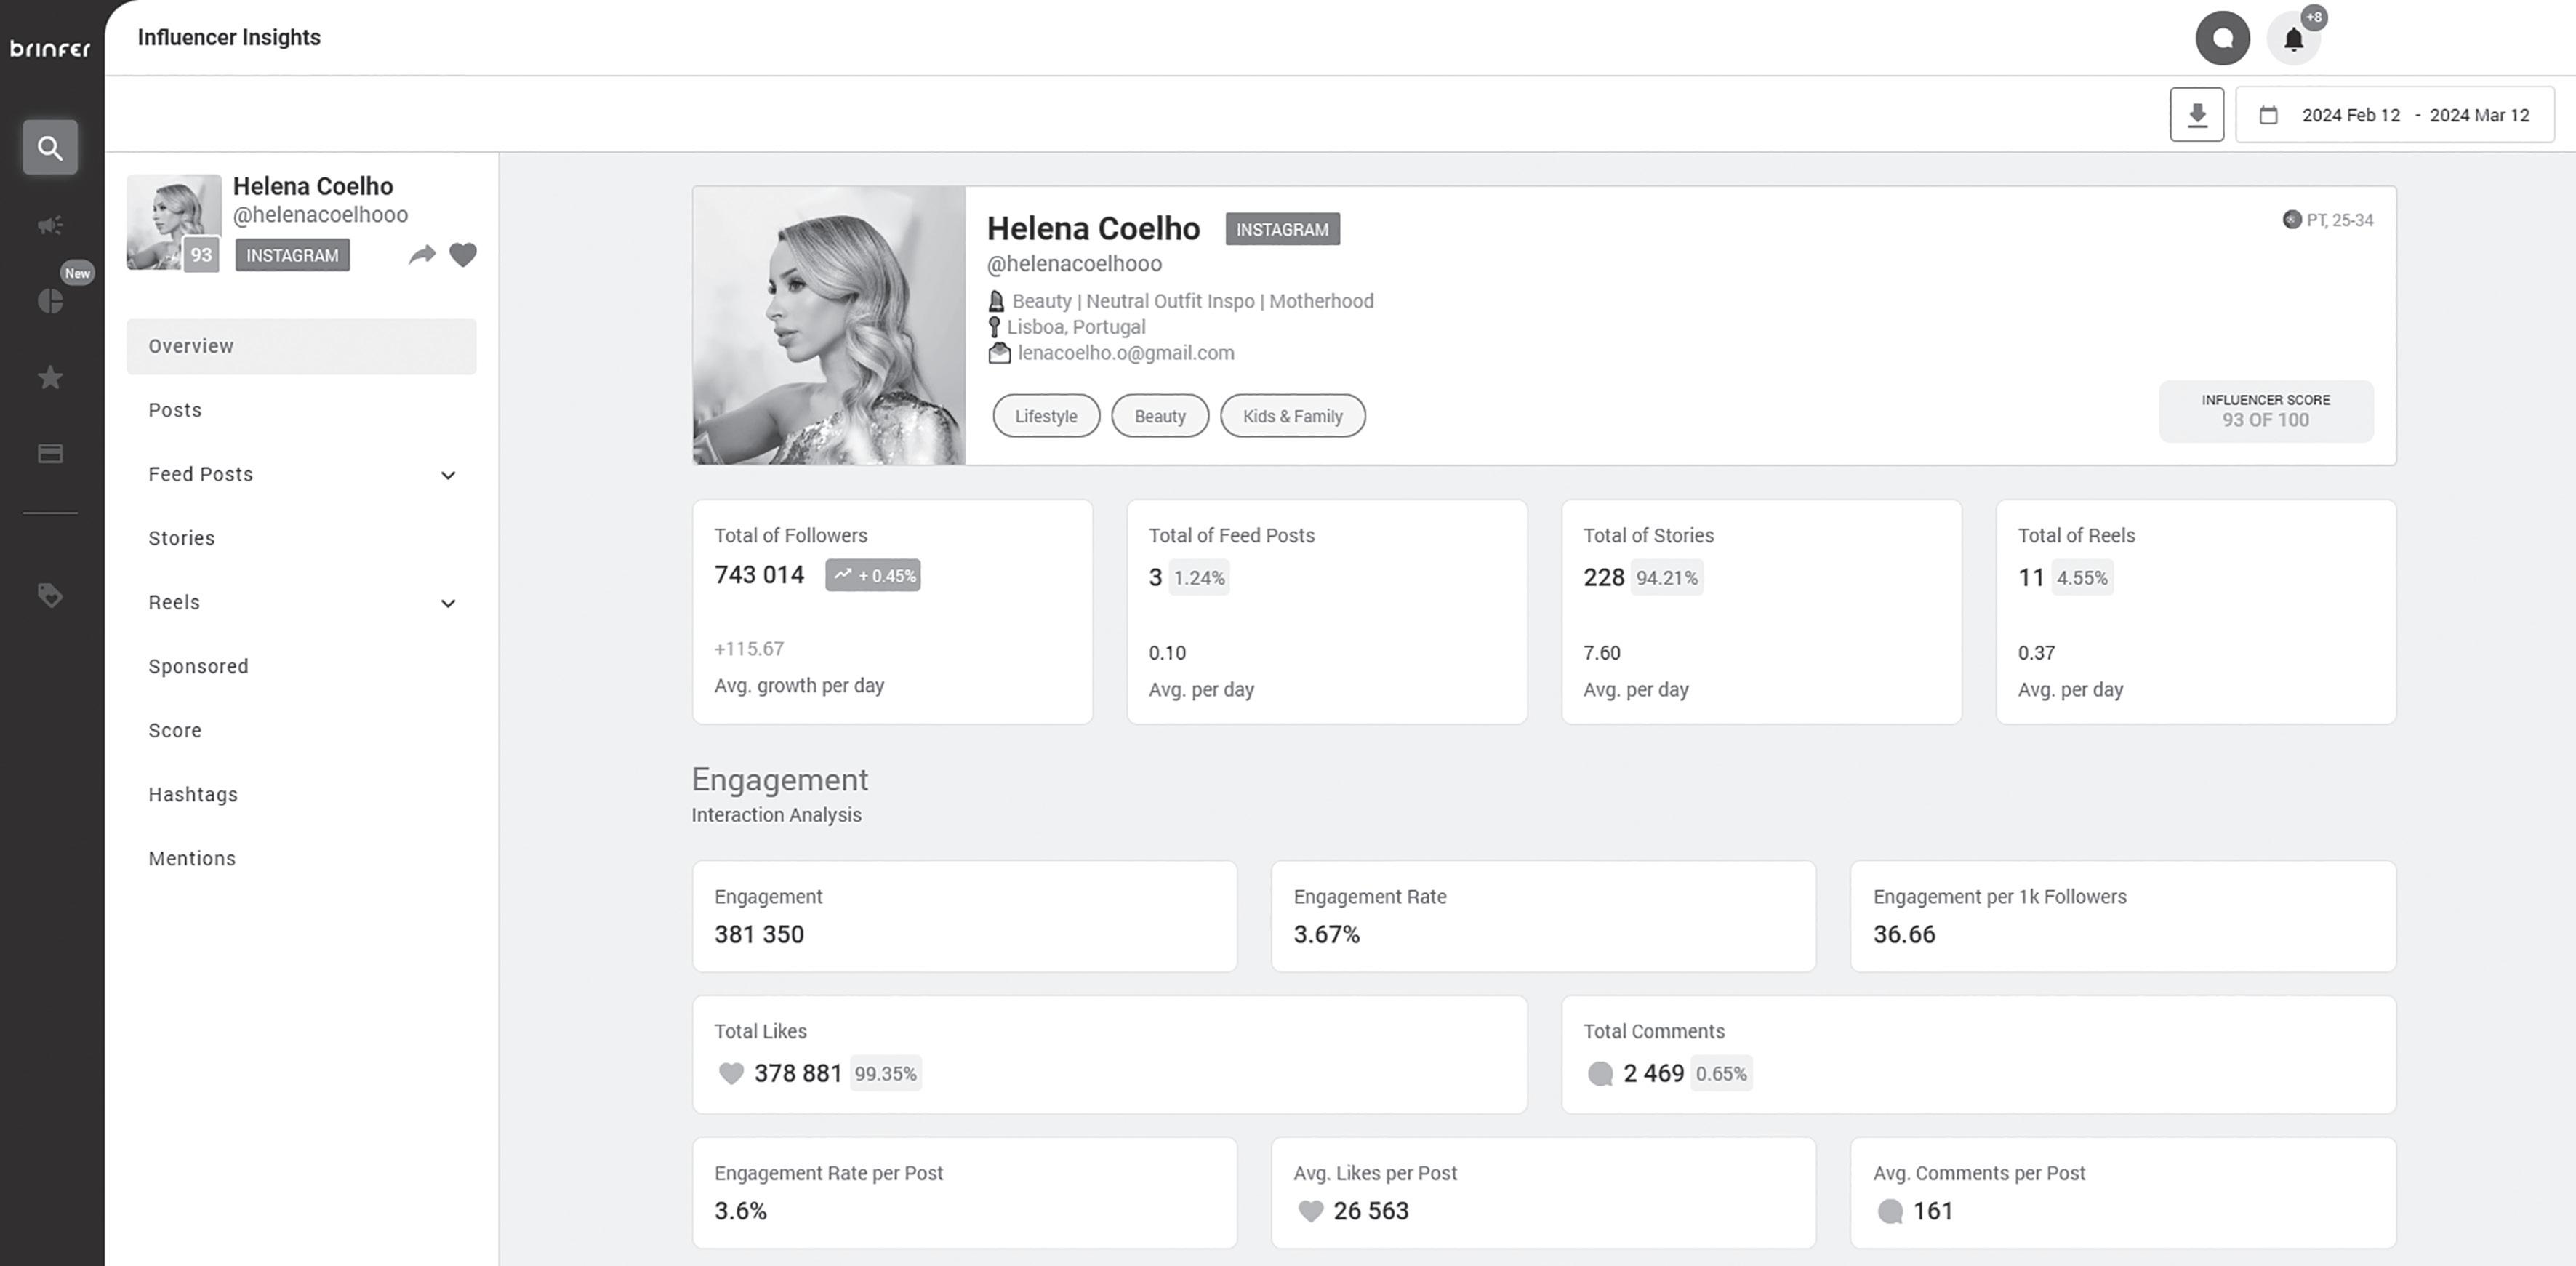The image size is (2576, 1266).
Task: Click the tags icon in the sidebar
Action: tap(50, 596)
